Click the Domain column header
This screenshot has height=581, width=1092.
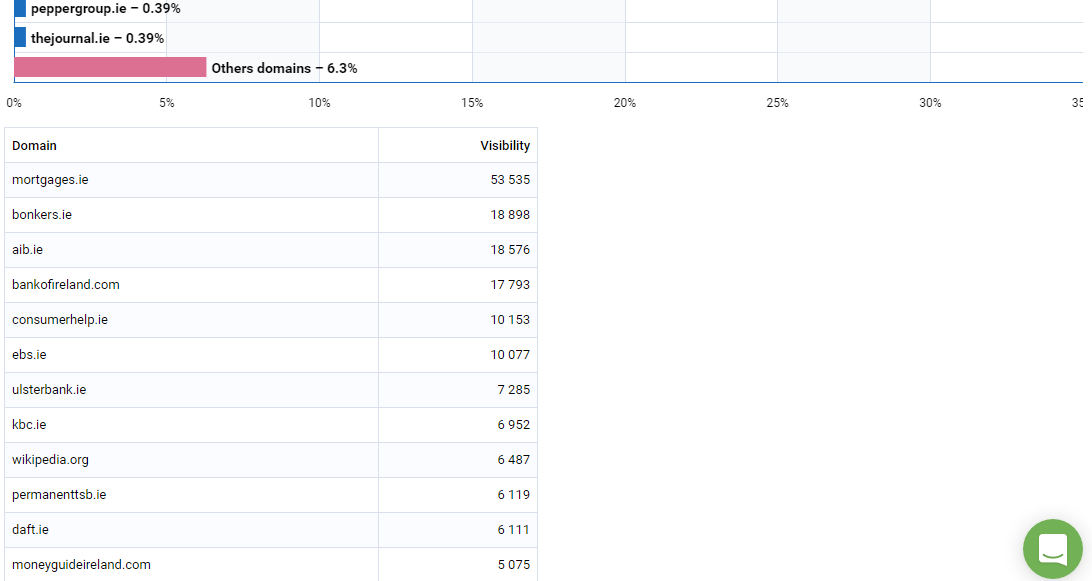click(192, 146)
